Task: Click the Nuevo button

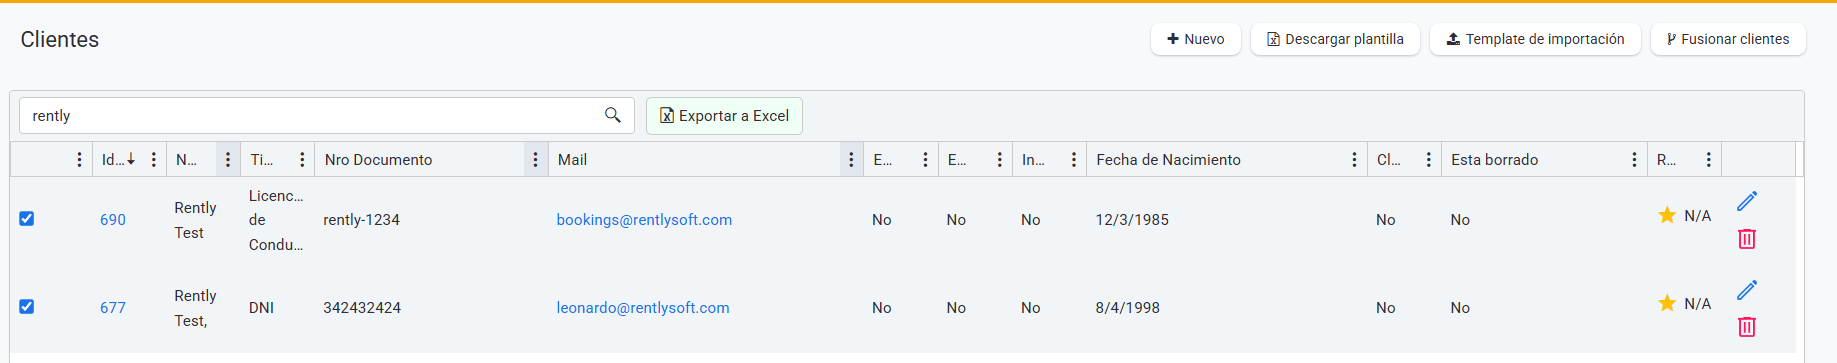Action: tap(1196, 39)
